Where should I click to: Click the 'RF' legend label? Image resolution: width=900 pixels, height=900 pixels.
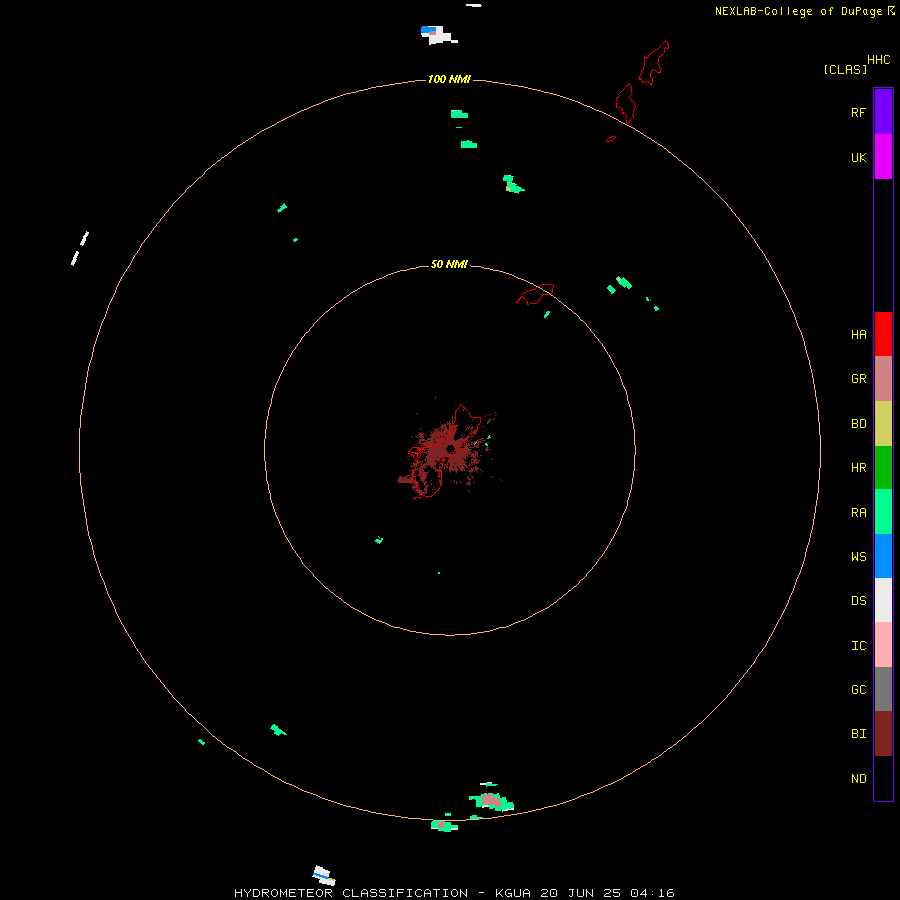pos(858,112)
